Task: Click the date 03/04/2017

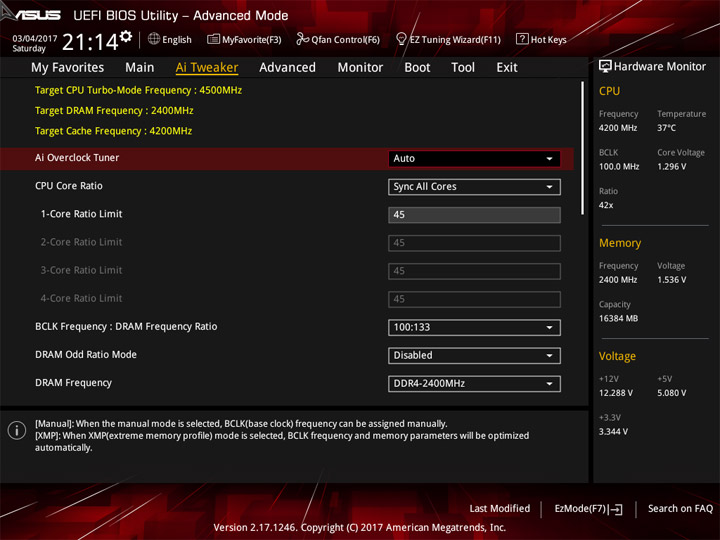Action: tap(34, 39)
